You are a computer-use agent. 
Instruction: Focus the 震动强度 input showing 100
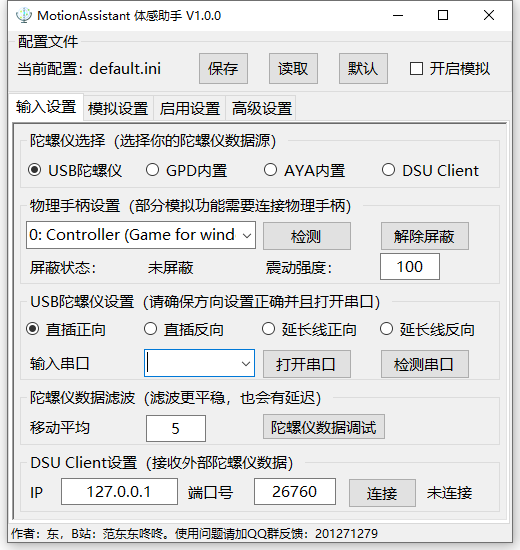[409, 267]
